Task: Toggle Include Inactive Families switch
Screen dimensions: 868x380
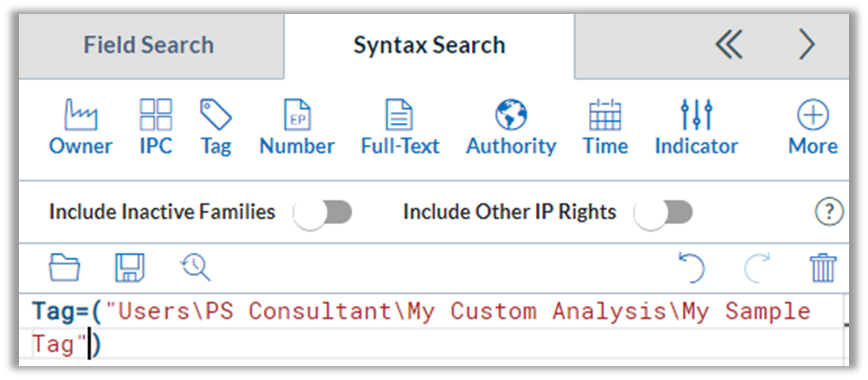Action: (x=323, y=213)
